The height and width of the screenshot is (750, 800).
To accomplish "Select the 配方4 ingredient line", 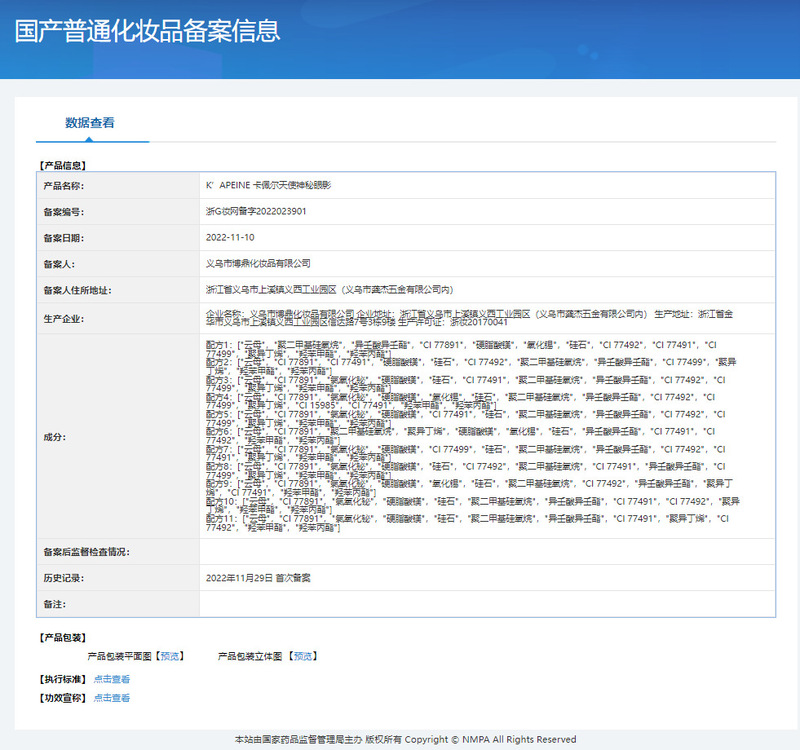I will click(461, 402).
